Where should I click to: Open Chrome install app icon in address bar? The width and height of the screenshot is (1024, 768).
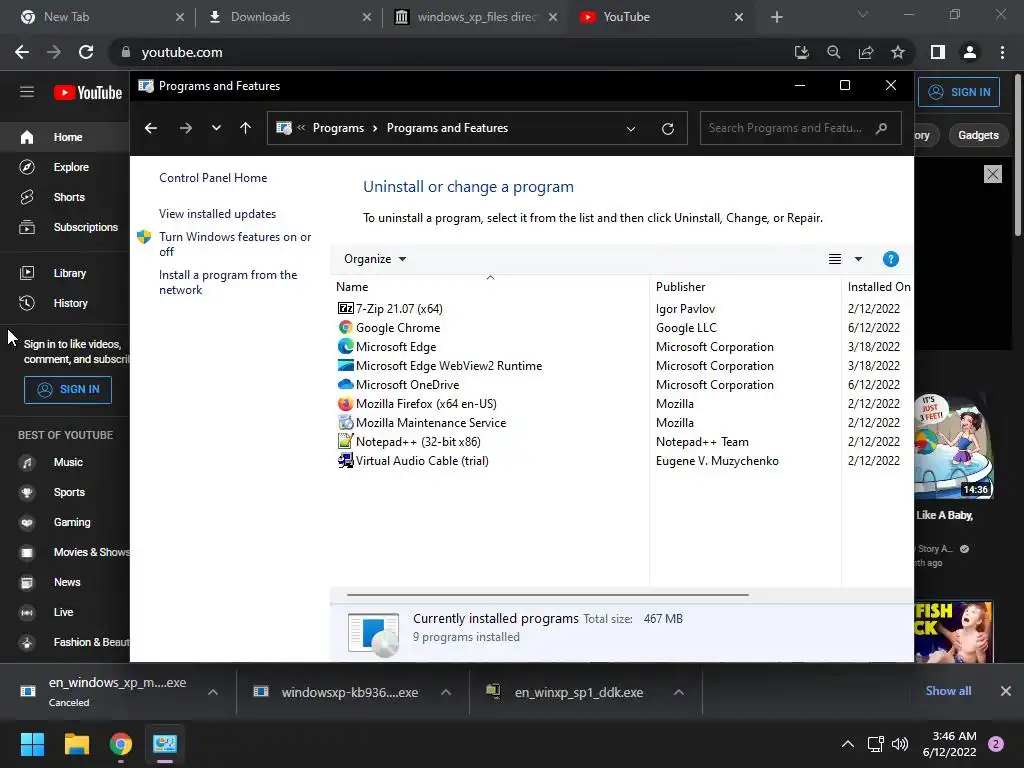[x=801, y=52]
